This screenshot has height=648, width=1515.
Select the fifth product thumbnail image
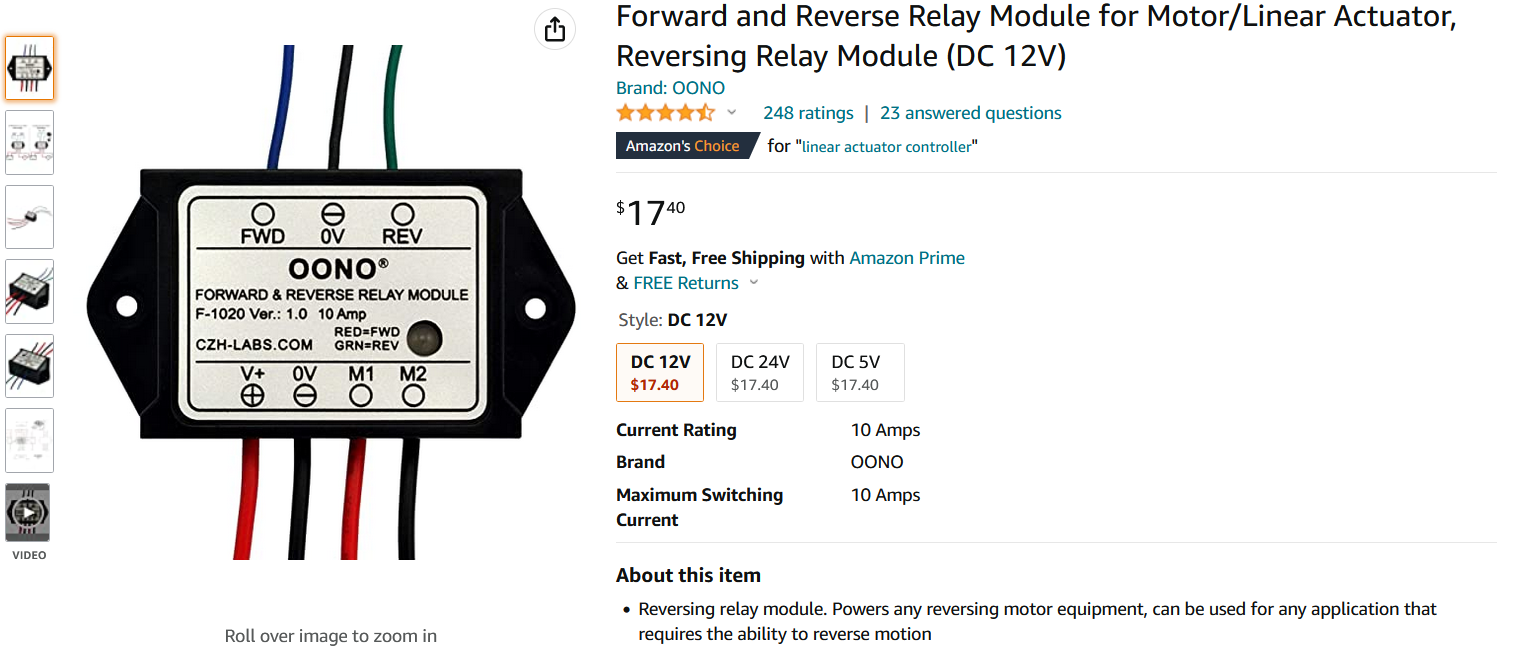point(29,365)
